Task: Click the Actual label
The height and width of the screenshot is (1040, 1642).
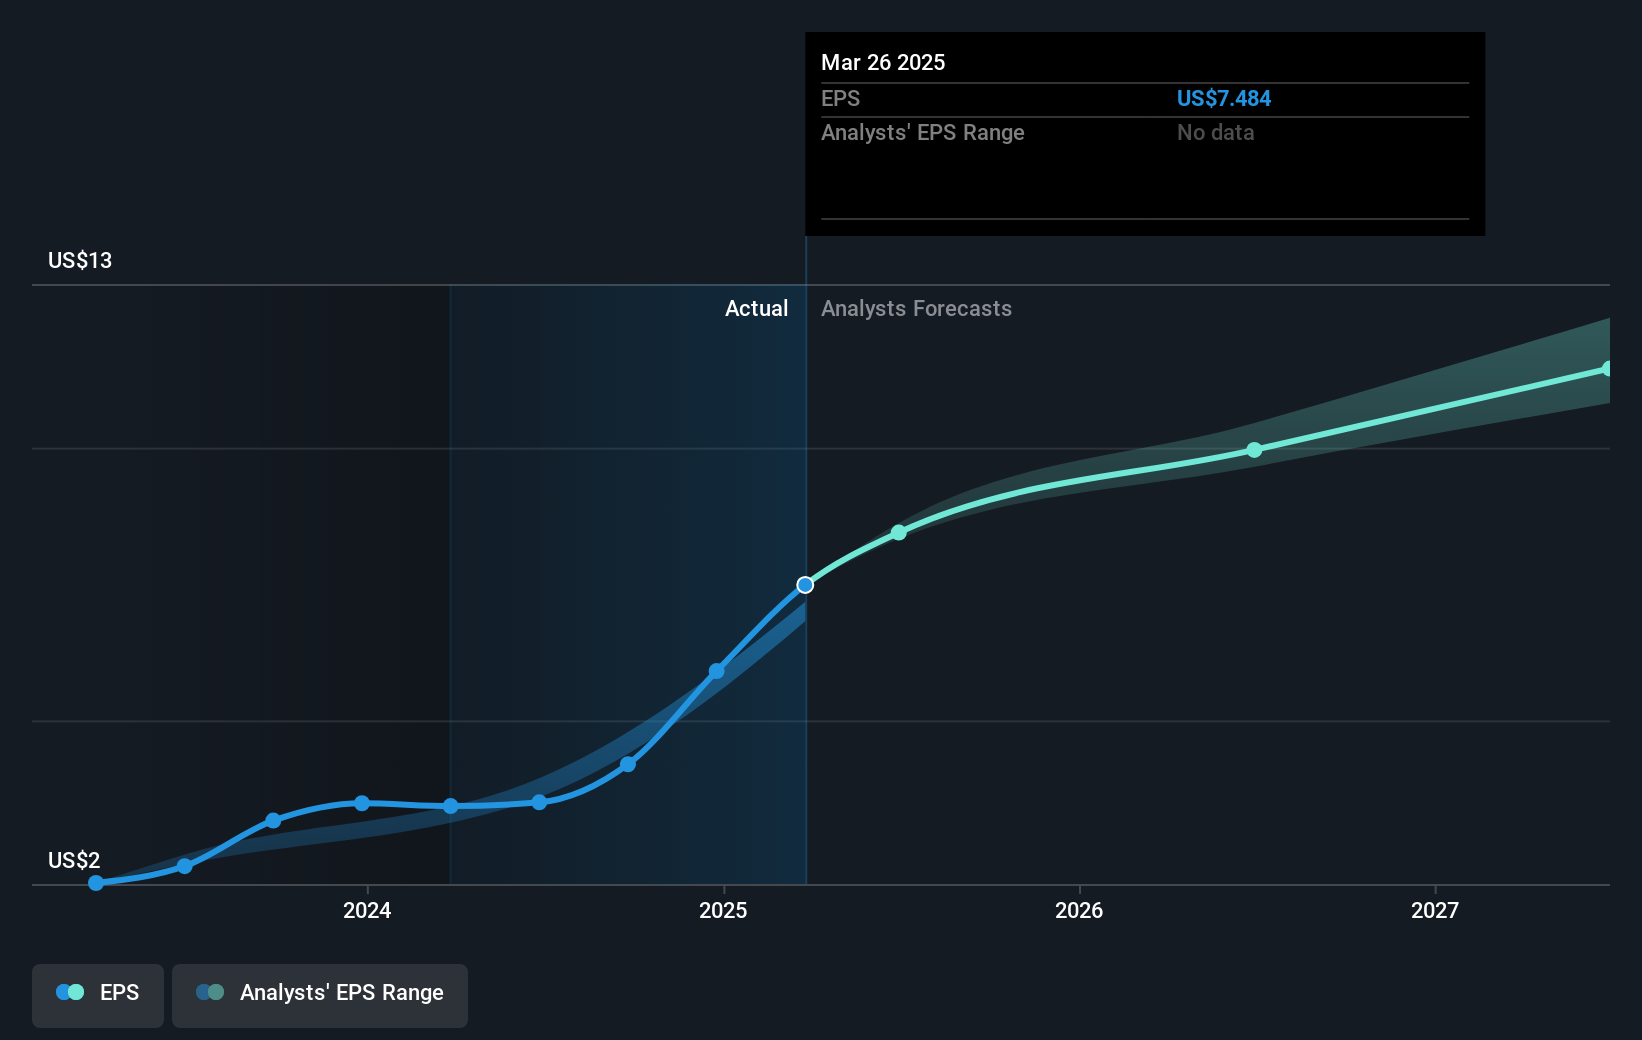Action: [756, 308]
